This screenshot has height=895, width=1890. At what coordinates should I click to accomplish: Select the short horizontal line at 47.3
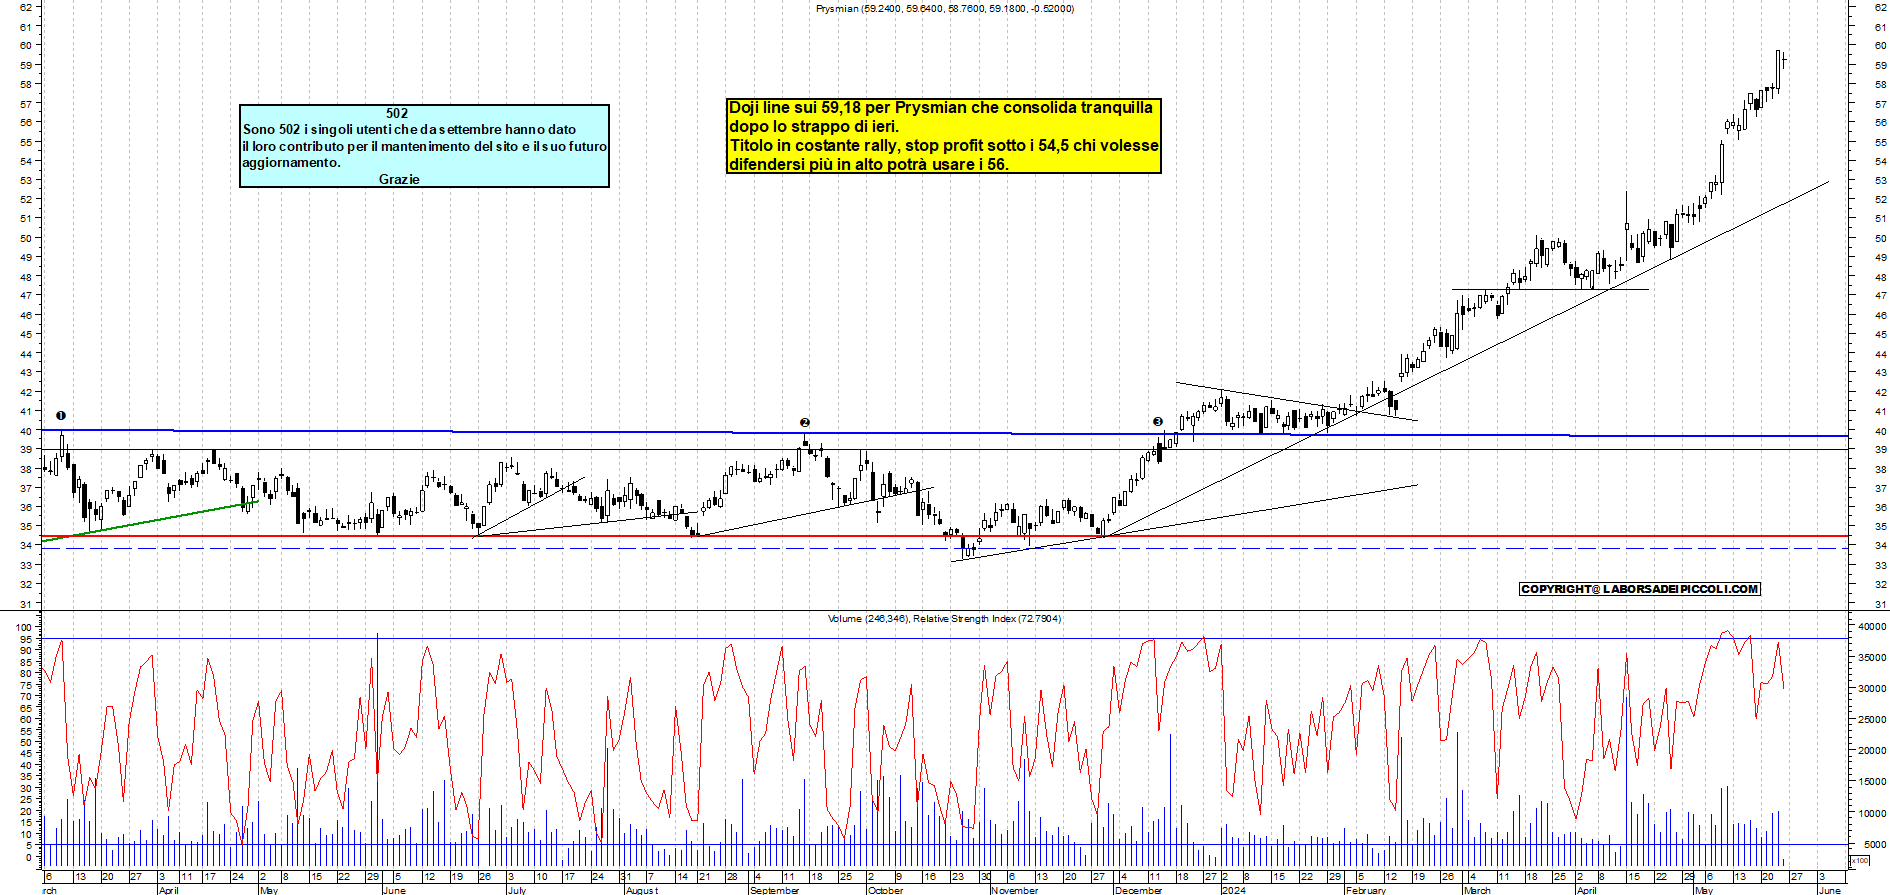point(1550,290)
